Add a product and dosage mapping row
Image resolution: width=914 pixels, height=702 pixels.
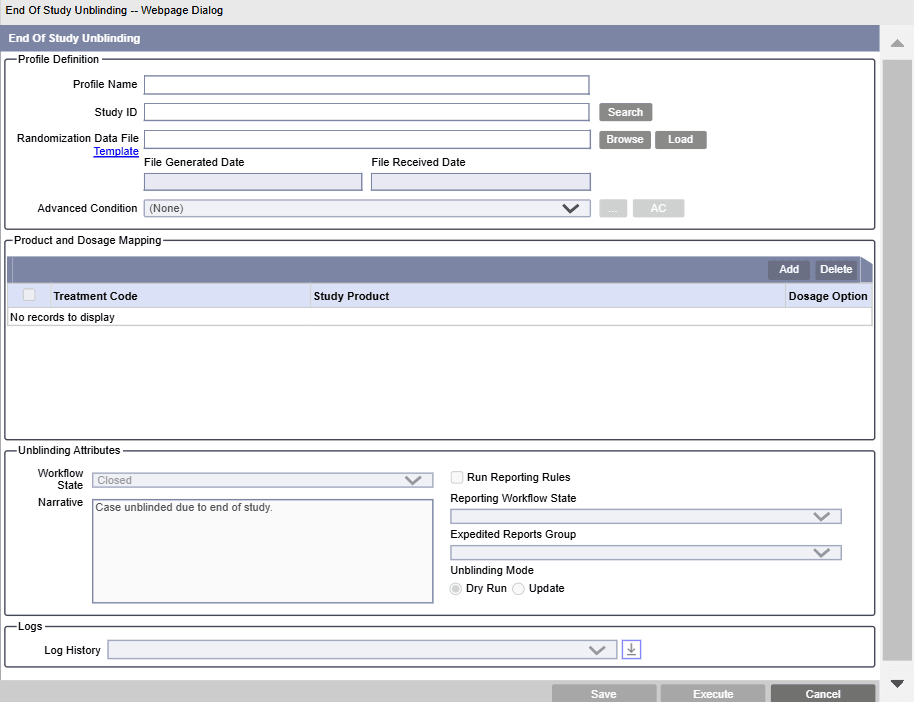tap(789, 269)
